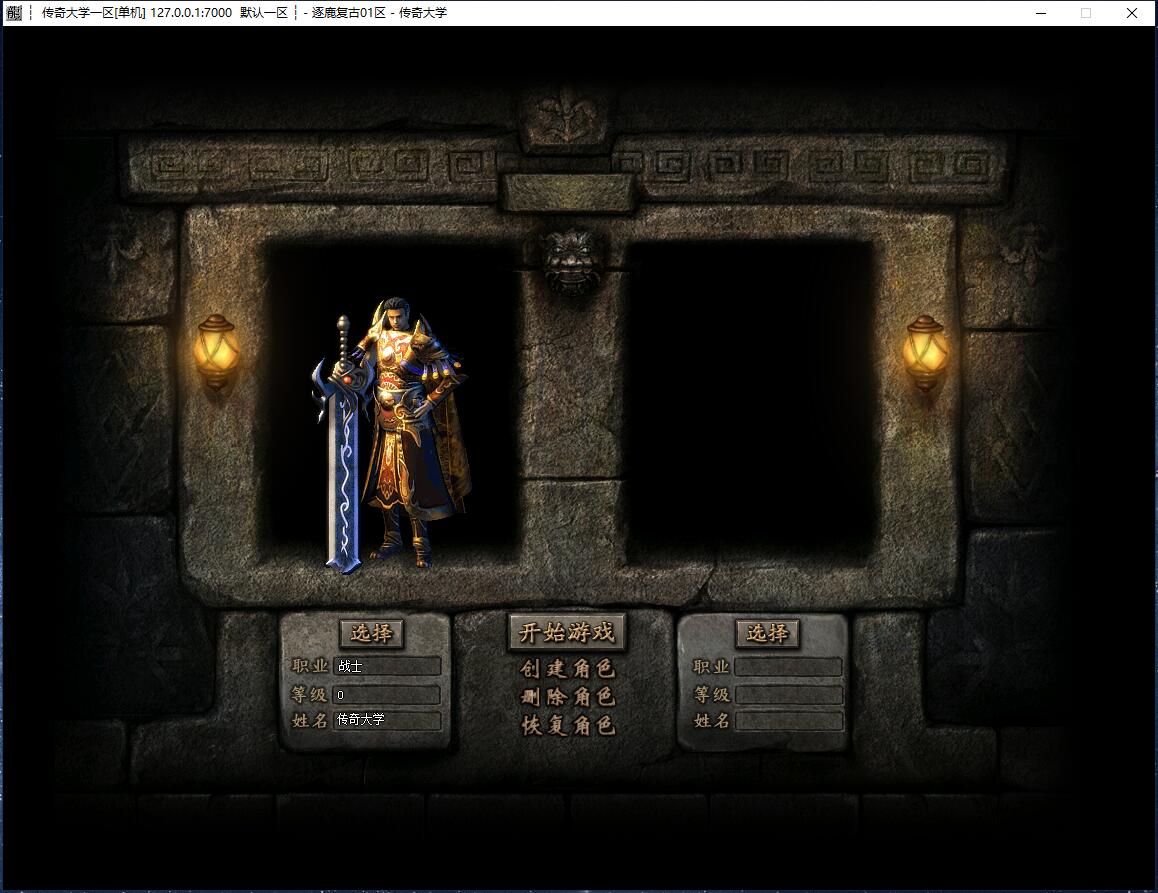Click the empty 姓名 field in right panel

788,721
